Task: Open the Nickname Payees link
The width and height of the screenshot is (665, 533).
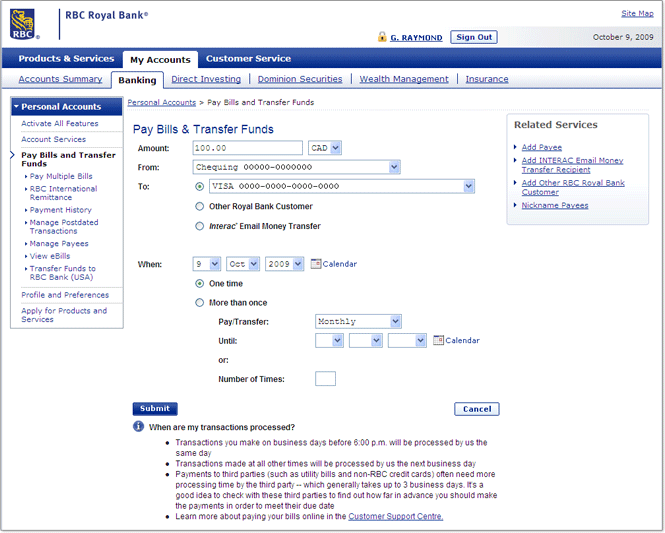Action: click(555, 205)
